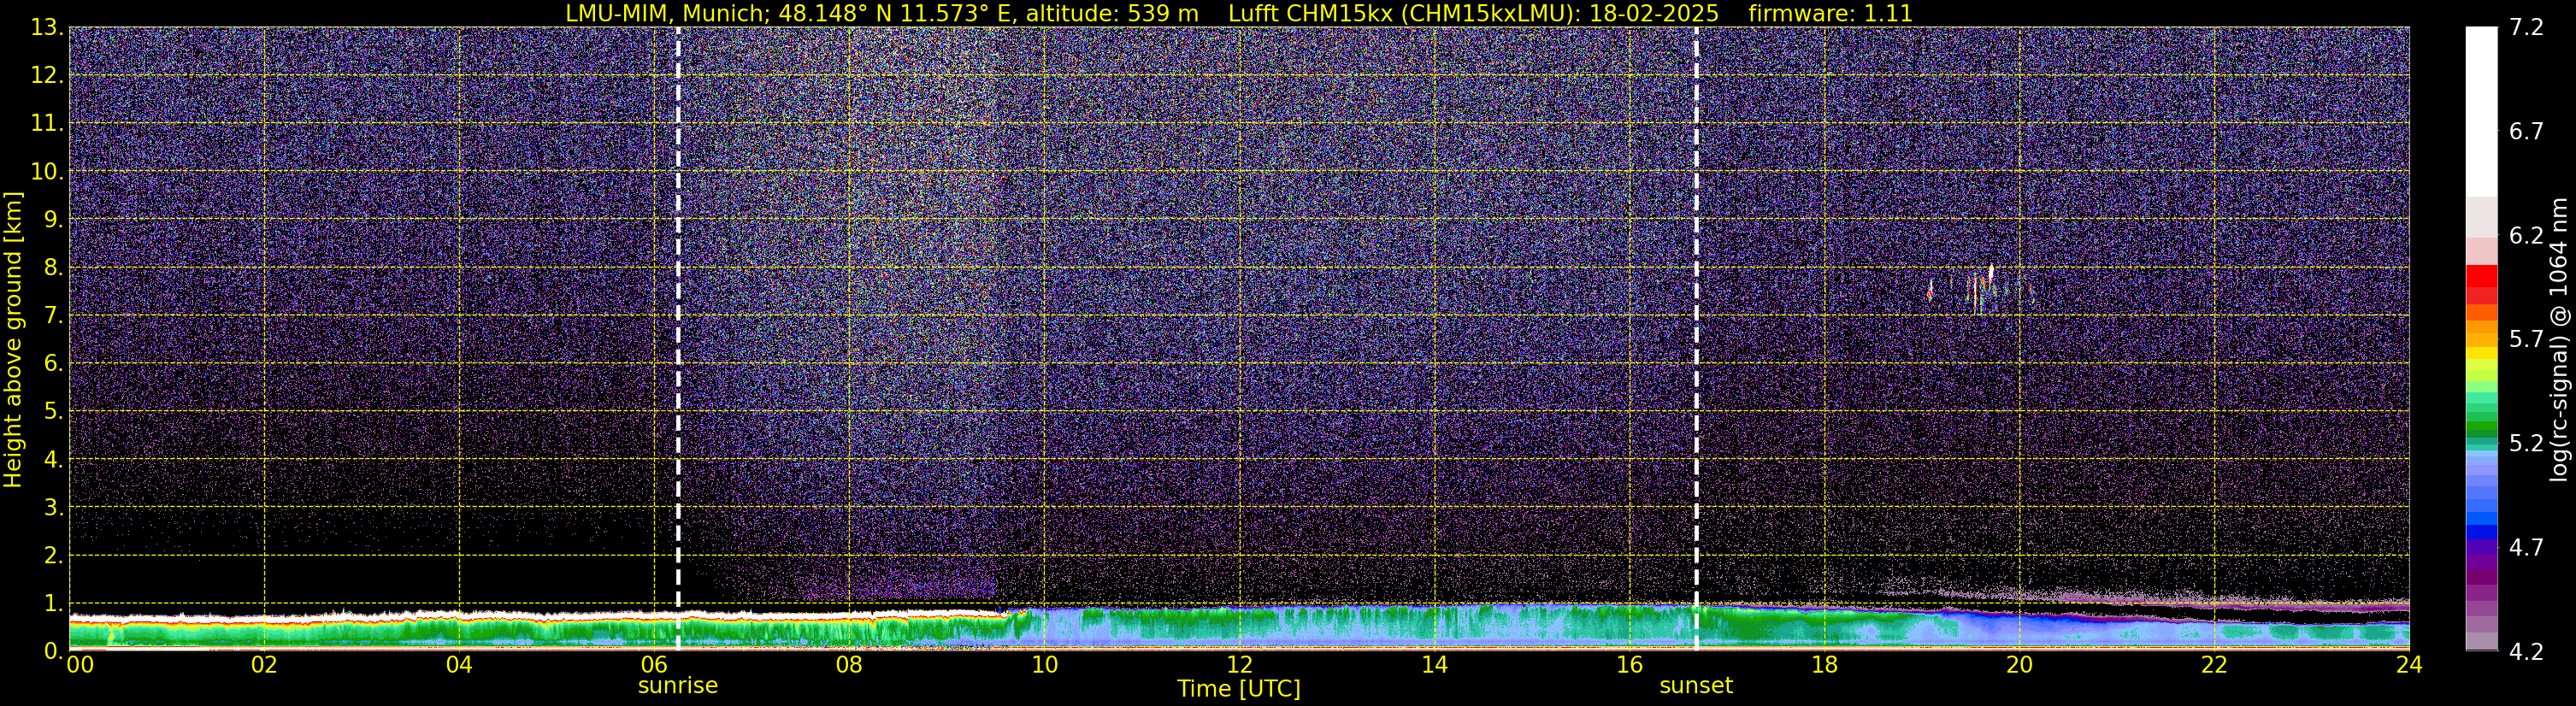This screenshot has width=2576, height=706.
Task: Click the y-axis tick label "8."
Action: pyautogui.click(x=53, y=268)
